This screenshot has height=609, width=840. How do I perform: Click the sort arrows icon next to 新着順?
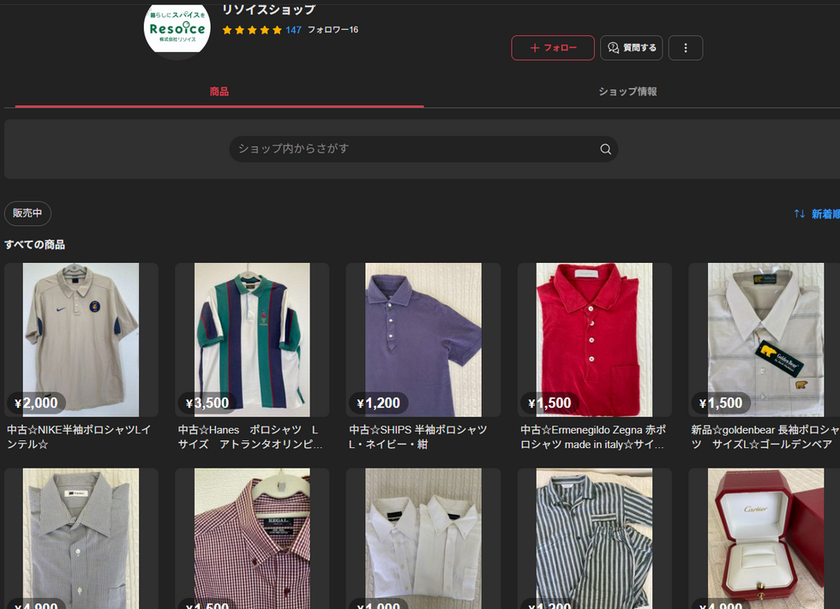point(799,214)
